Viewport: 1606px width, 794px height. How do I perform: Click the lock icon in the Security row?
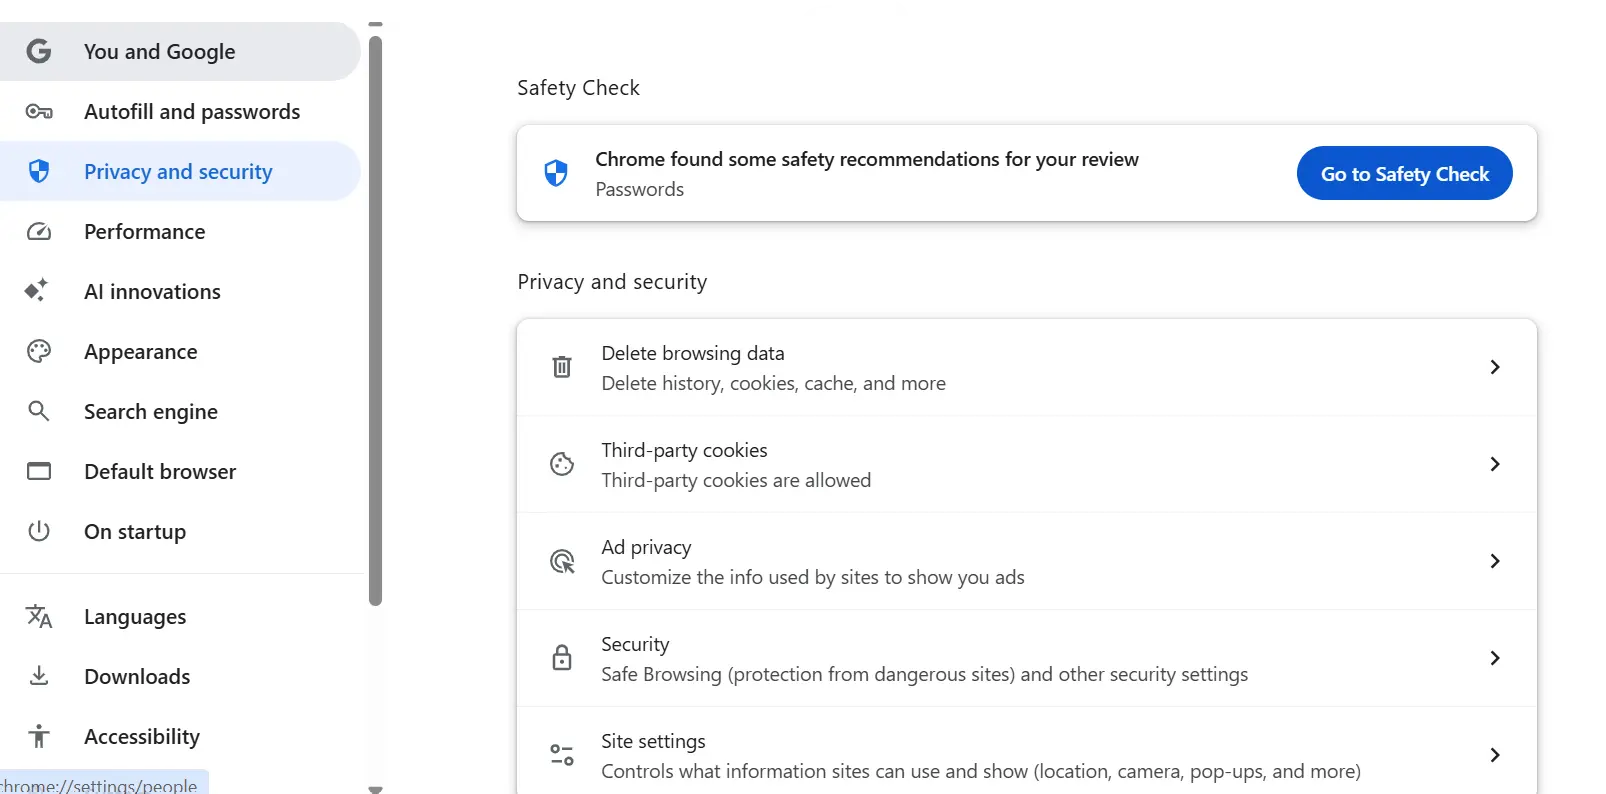coord(562,658)
